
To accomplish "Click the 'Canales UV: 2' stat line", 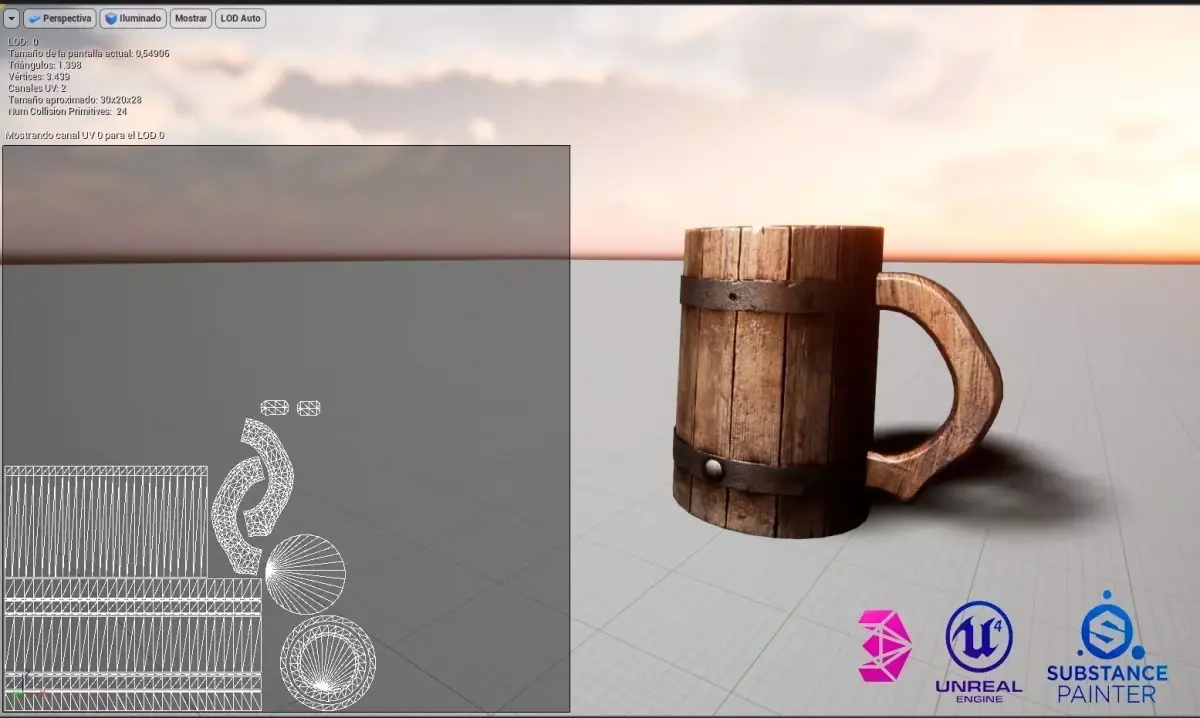I will click(37, 88).
